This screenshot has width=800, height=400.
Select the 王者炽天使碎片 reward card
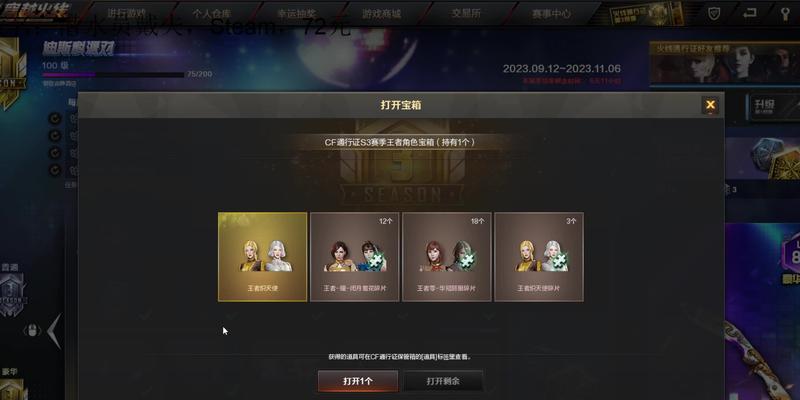539,257
